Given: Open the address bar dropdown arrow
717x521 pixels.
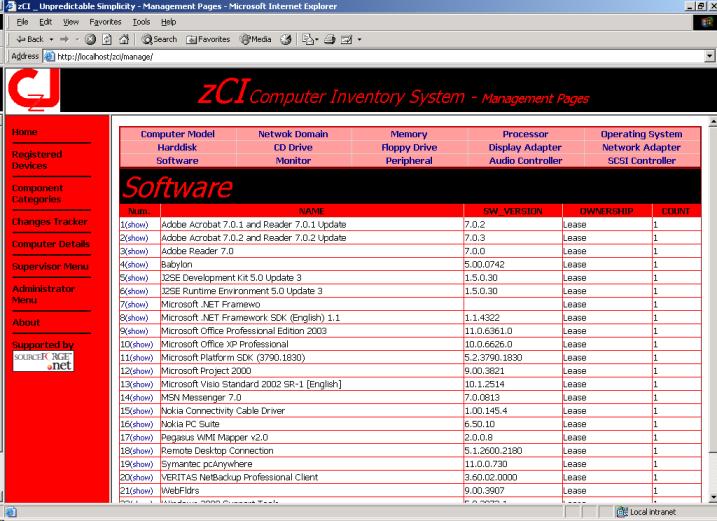Looking at the screenshot, I should click(x=709, y=56).
